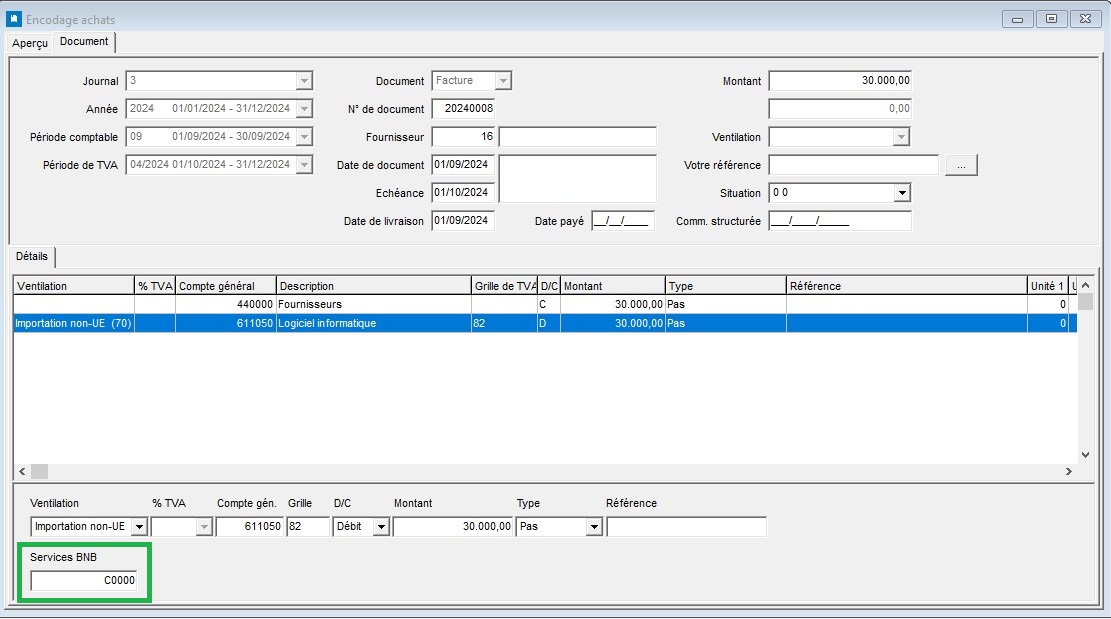Click the Grille de TVA column header
The width and height of the screenshot is (1111, 619).
coord(504,286)
